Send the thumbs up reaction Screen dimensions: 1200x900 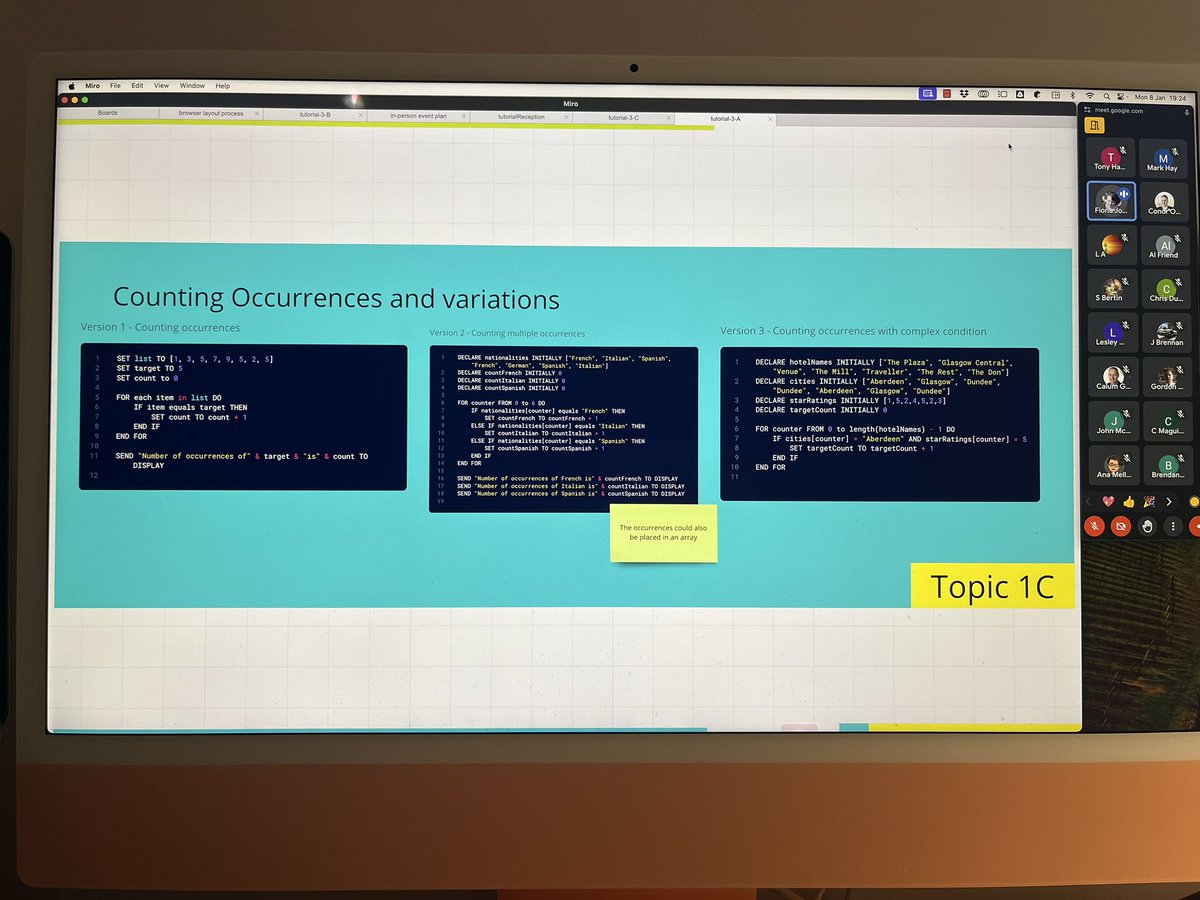[x=1129, y=501]
